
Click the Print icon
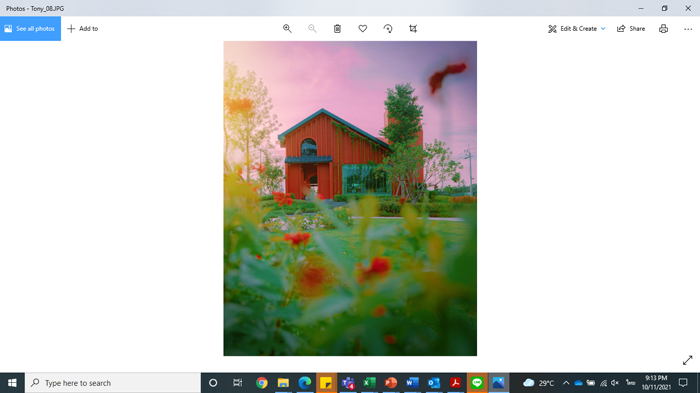tap(663, 29)
